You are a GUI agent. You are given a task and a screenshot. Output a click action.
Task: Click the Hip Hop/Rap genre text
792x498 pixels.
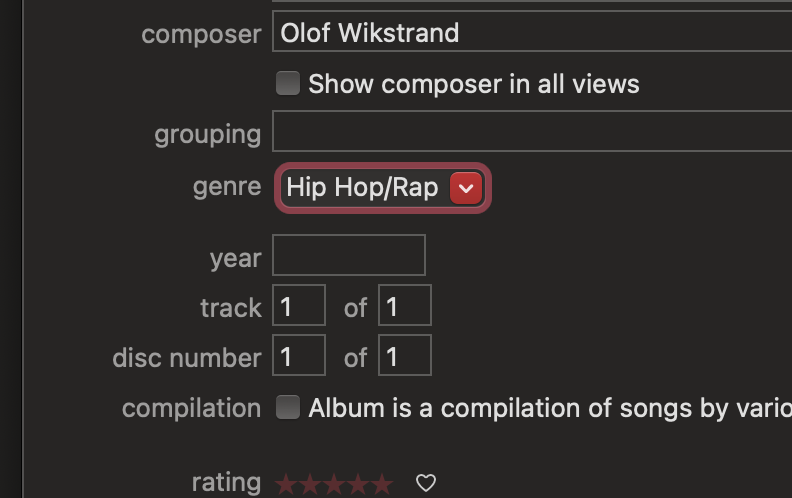click(362, 187)
